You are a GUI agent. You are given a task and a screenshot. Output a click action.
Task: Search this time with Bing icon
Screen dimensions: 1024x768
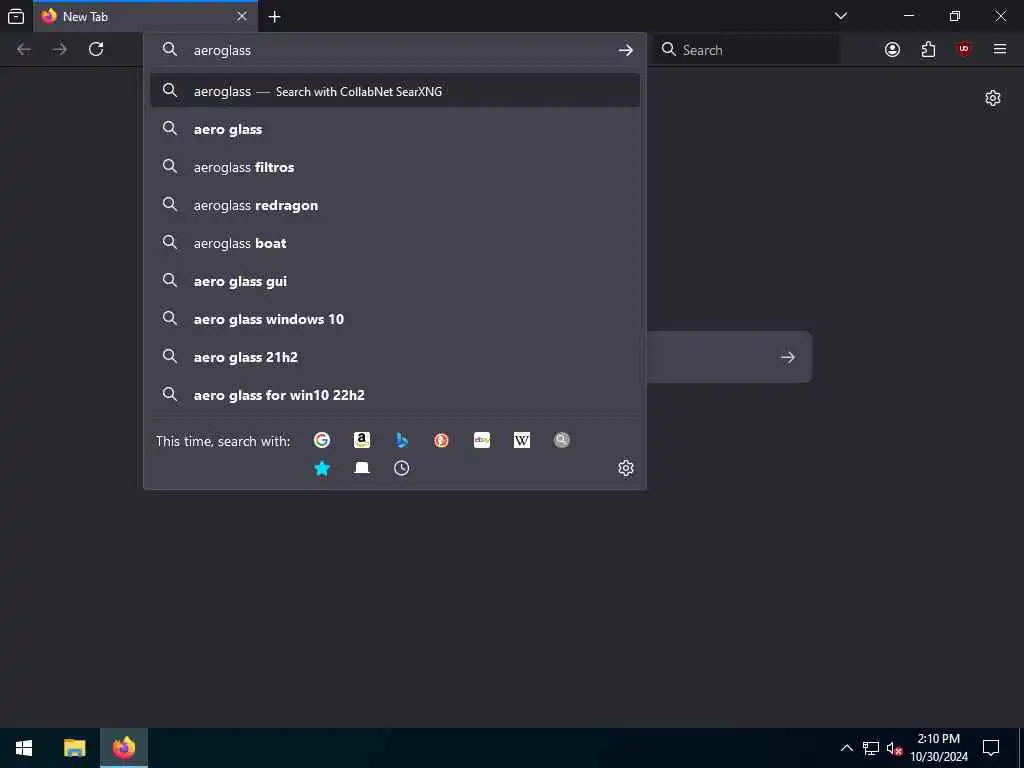pos(402,440)
